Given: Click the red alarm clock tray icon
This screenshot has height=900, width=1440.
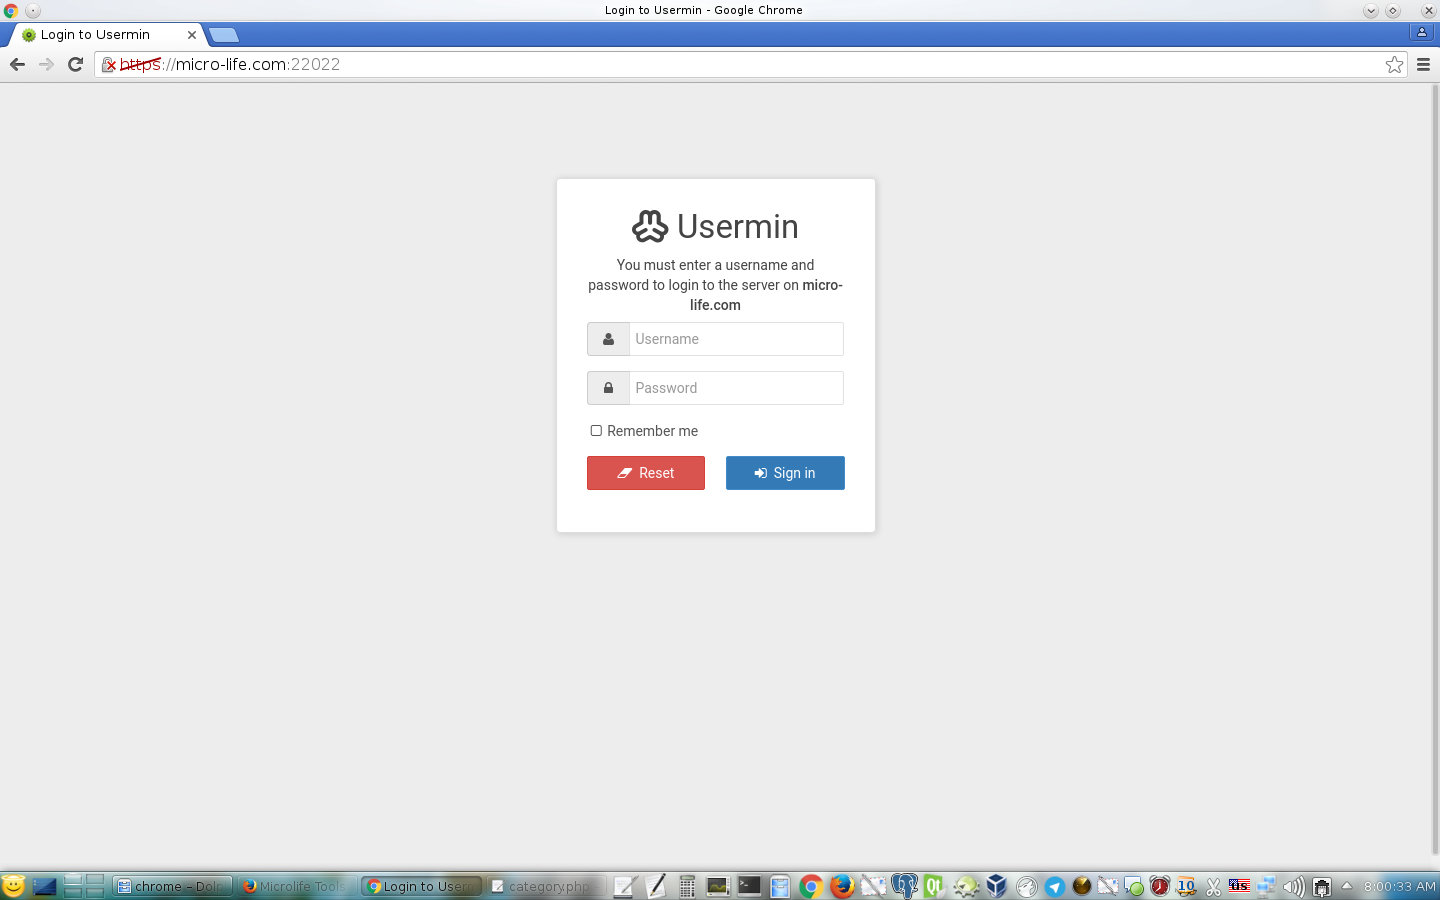Looking at the screenshot, I should (1160, 886).
